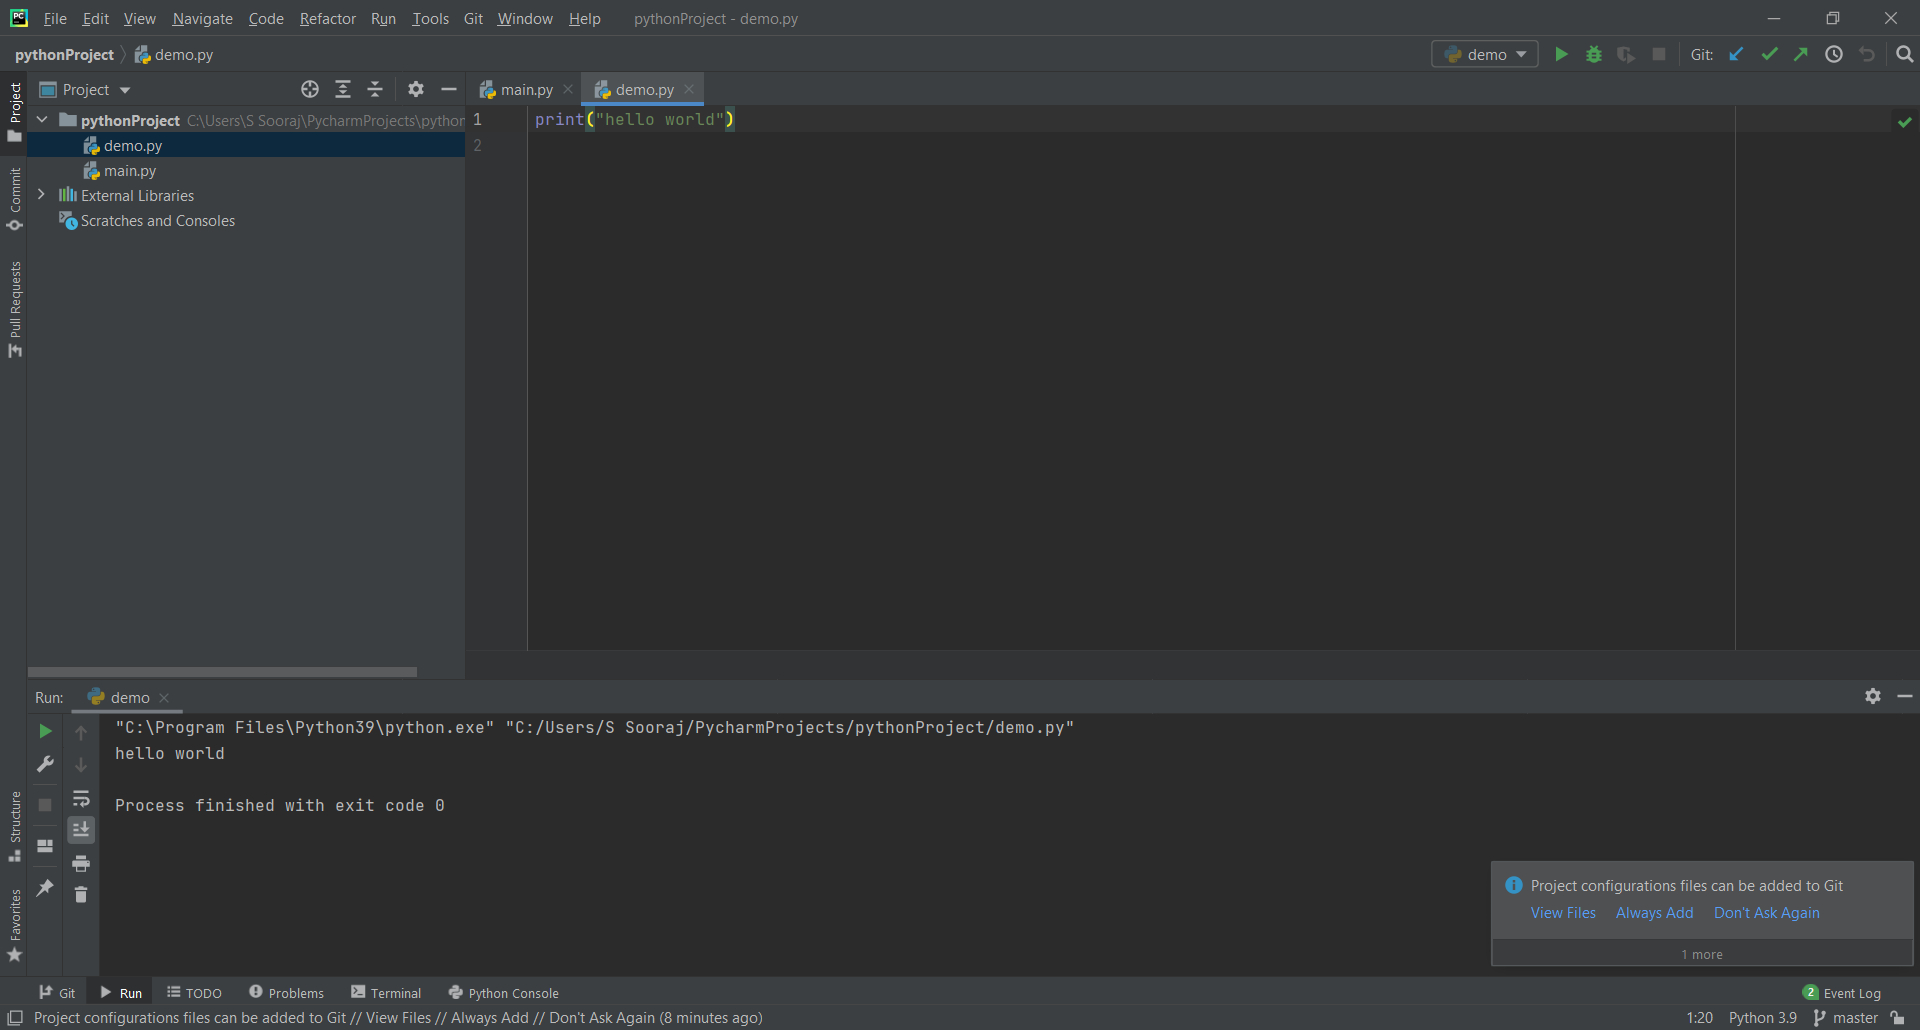Click Don't Ask Again link
The width and height of the screenshot is (1920, 1030).
coord(1767,913)
